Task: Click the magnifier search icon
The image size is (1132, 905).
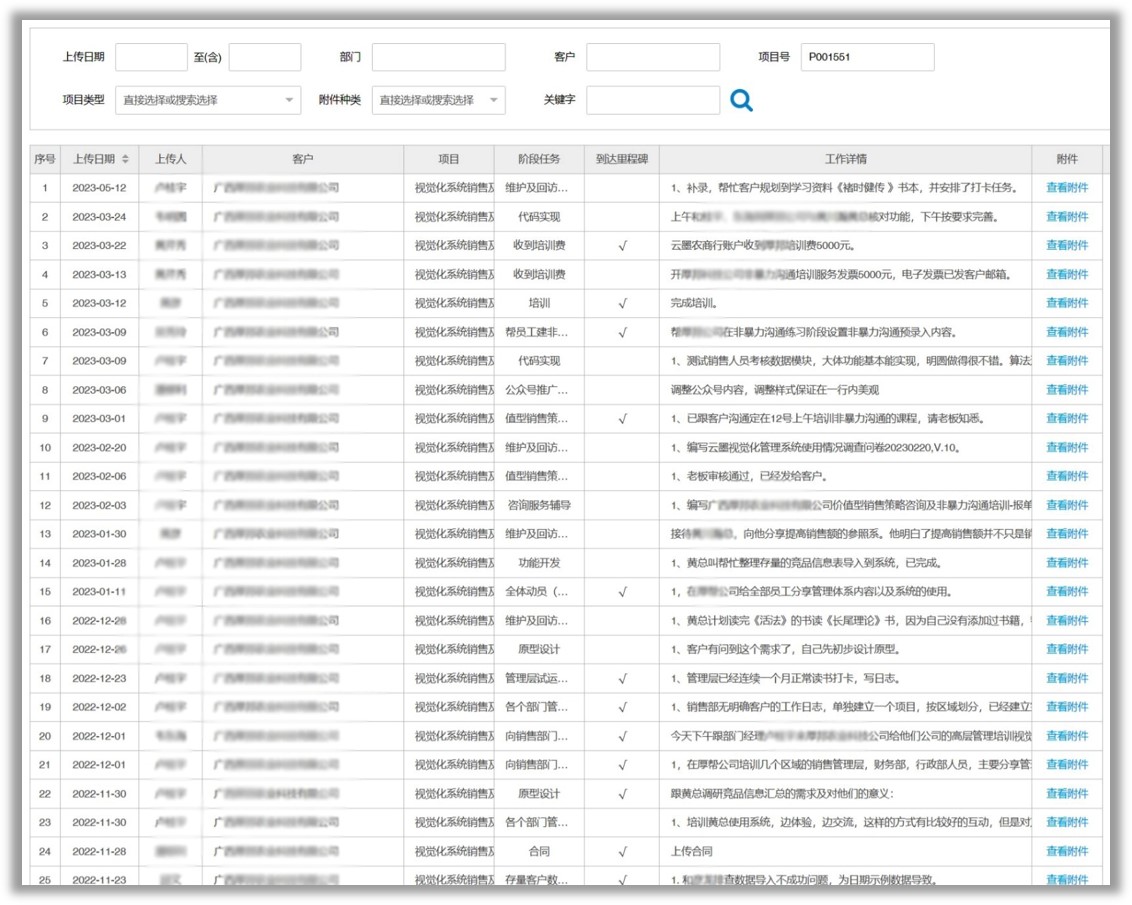Action: point(741,100)
